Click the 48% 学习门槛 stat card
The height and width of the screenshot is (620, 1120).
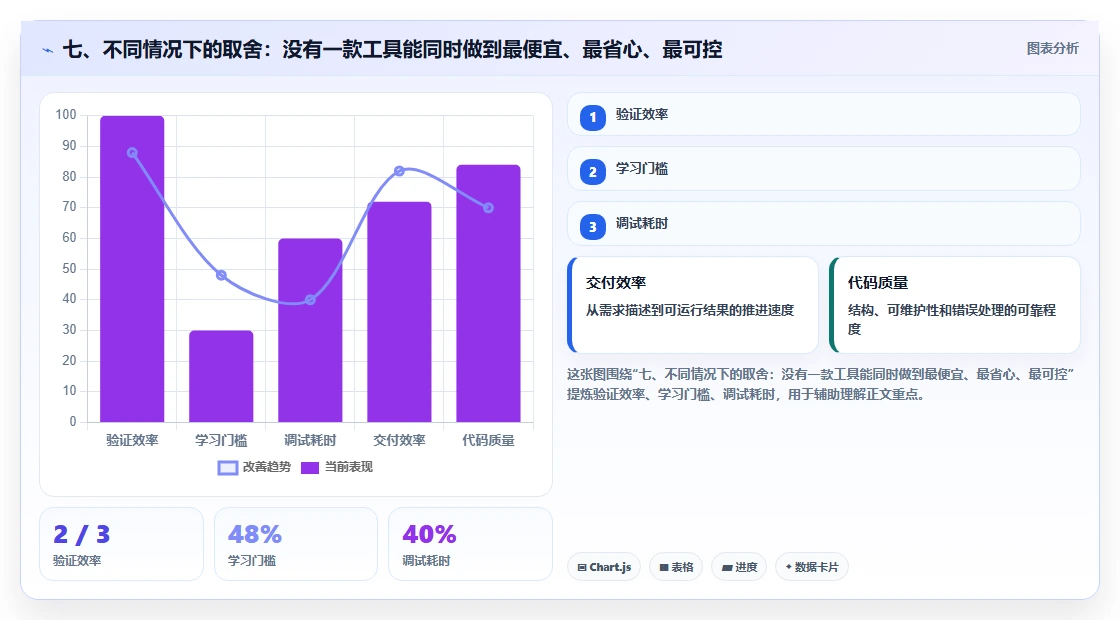tap(296, 544)
